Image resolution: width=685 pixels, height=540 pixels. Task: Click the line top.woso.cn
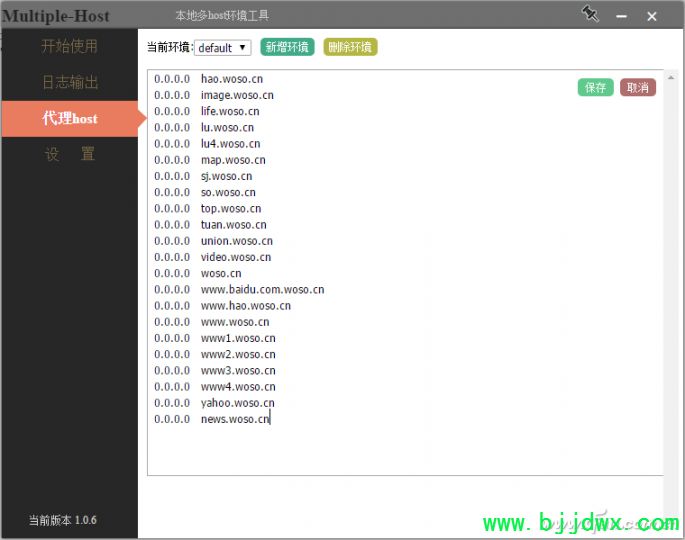point(208,208)
